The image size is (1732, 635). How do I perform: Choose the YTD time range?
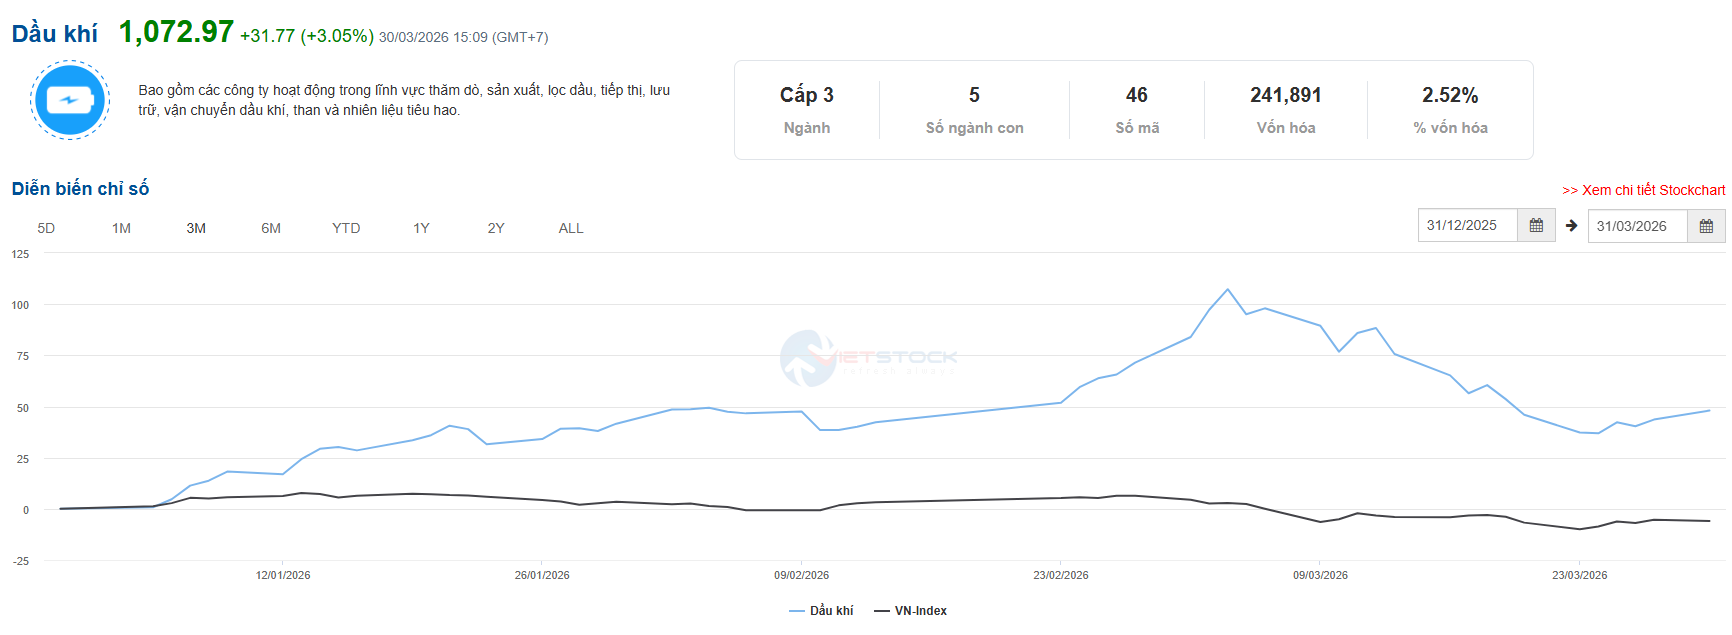tap(346, 228)
